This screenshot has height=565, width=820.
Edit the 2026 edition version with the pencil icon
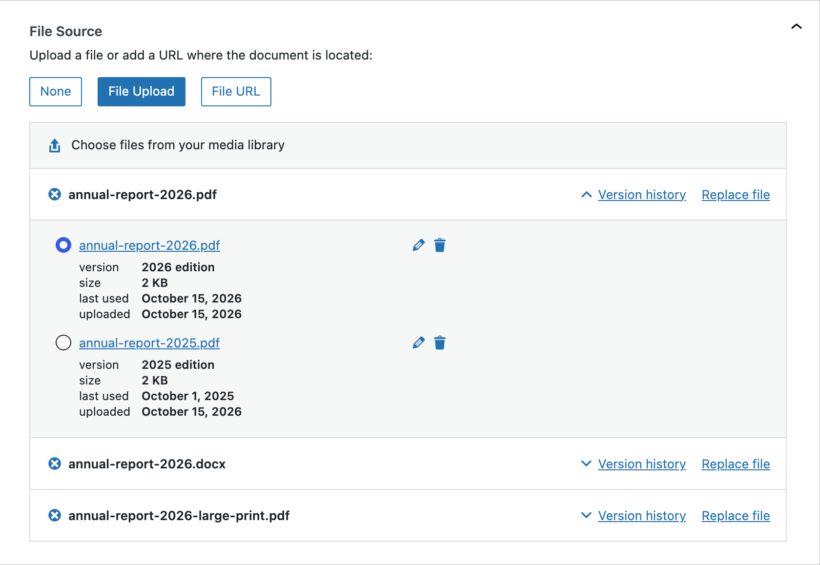point(418,245)
